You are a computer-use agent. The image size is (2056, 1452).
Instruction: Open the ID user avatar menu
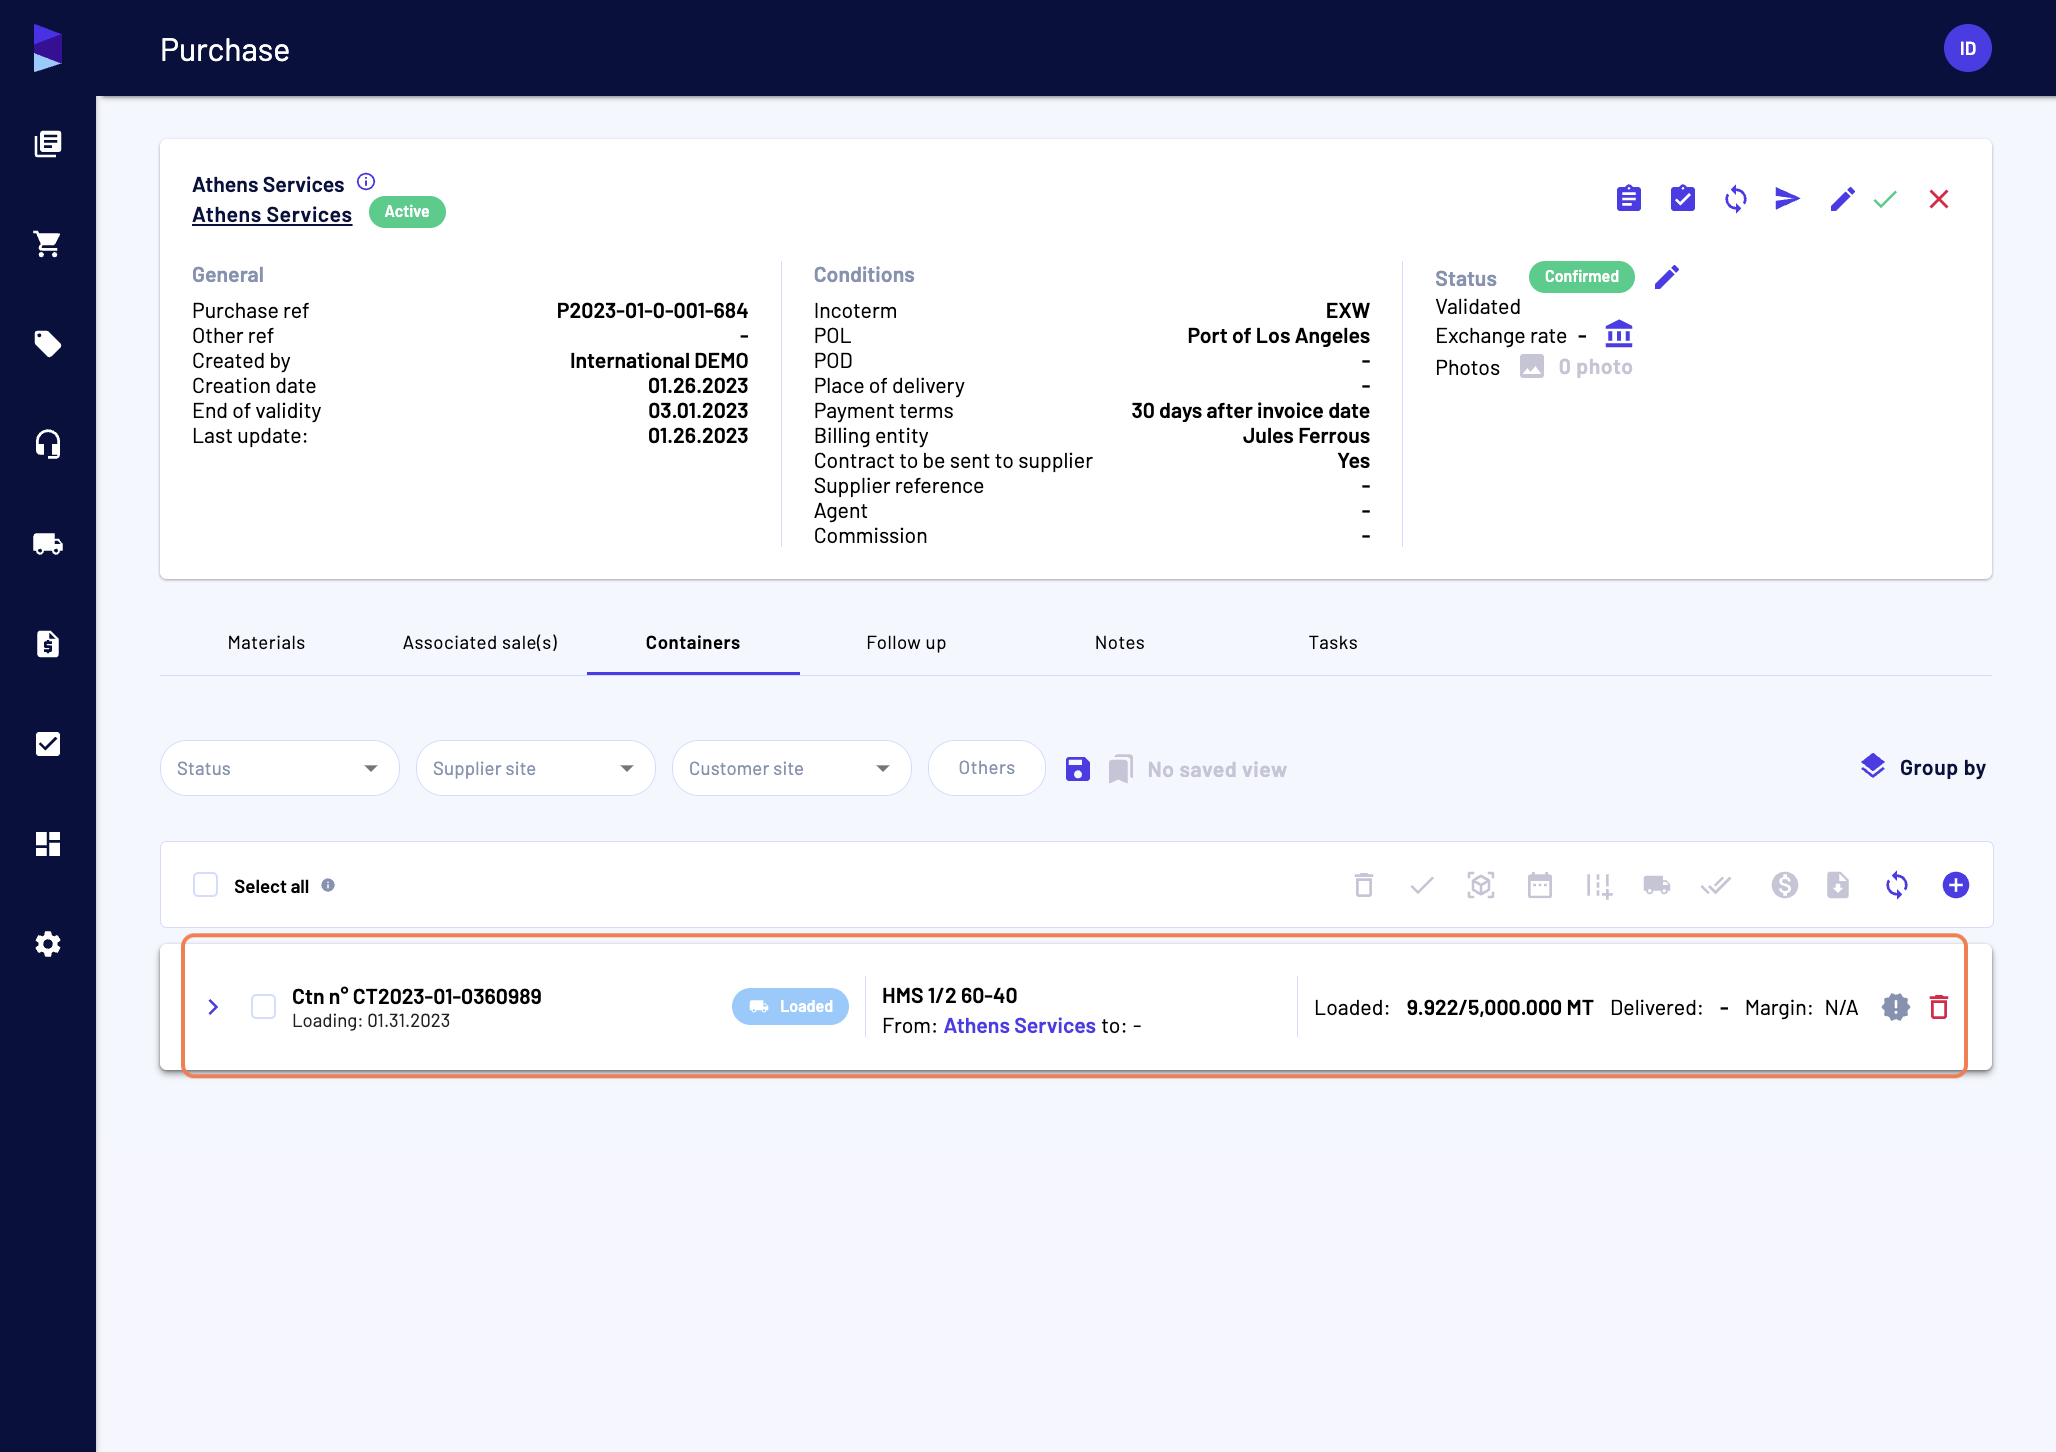click(x=1967, y=48)
